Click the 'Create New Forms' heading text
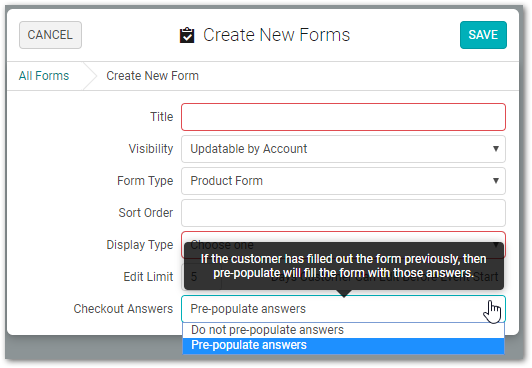 click(276, 35)
